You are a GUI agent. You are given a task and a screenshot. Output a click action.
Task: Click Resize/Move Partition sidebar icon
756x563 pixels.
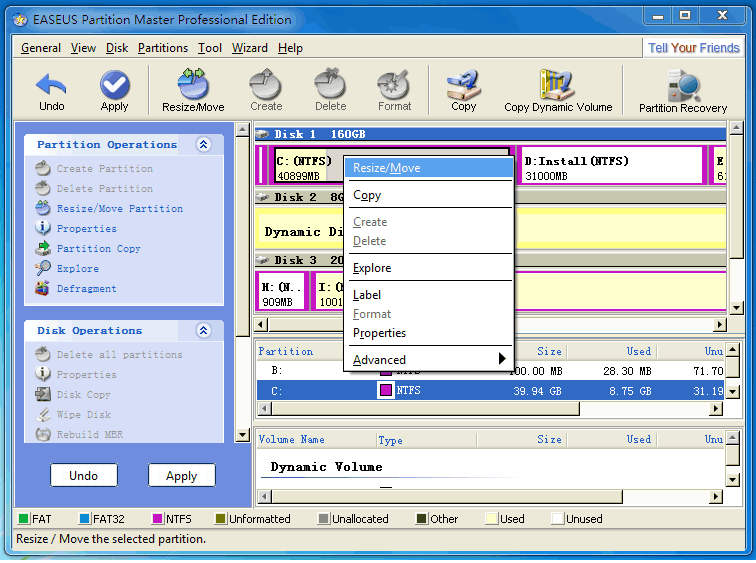[43, 208]
